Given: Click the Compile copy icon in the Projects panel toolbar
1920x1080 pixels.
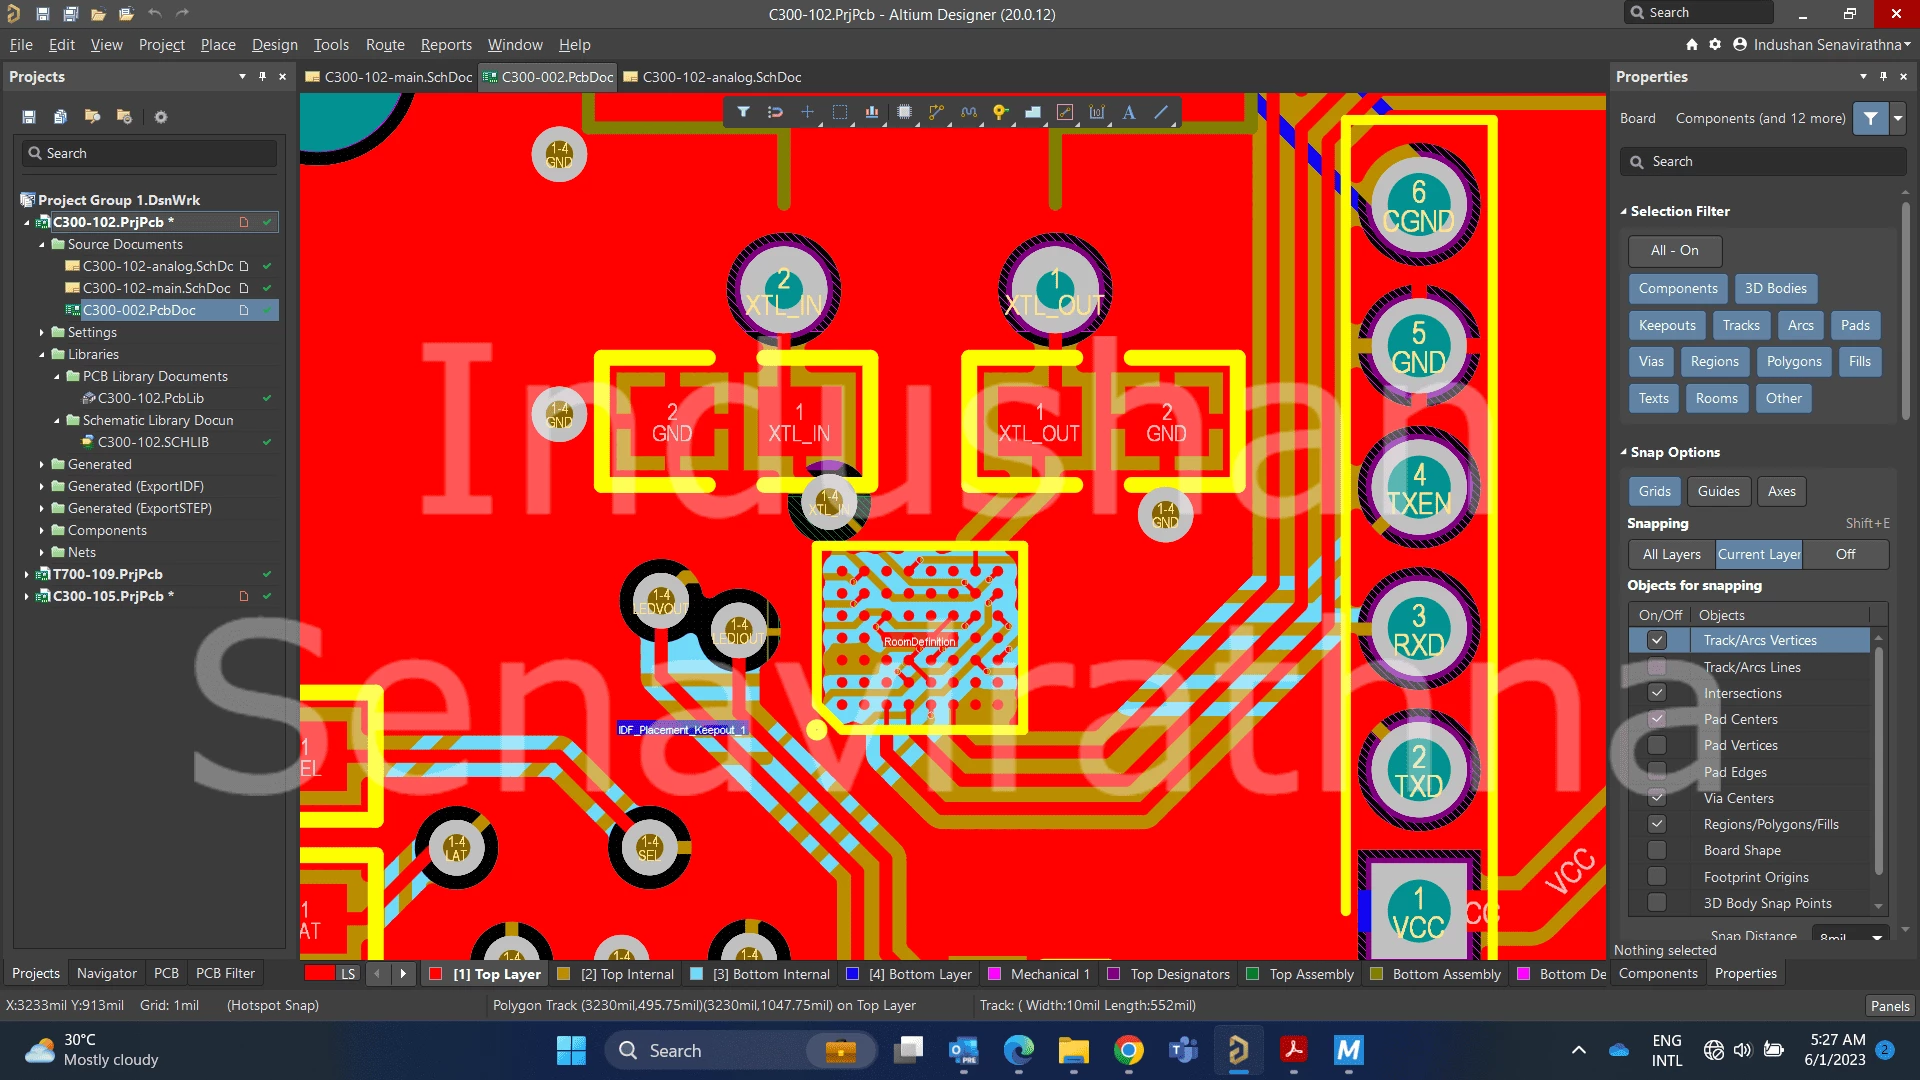Looking at the screenshot, I should click(x=60, y=117).
